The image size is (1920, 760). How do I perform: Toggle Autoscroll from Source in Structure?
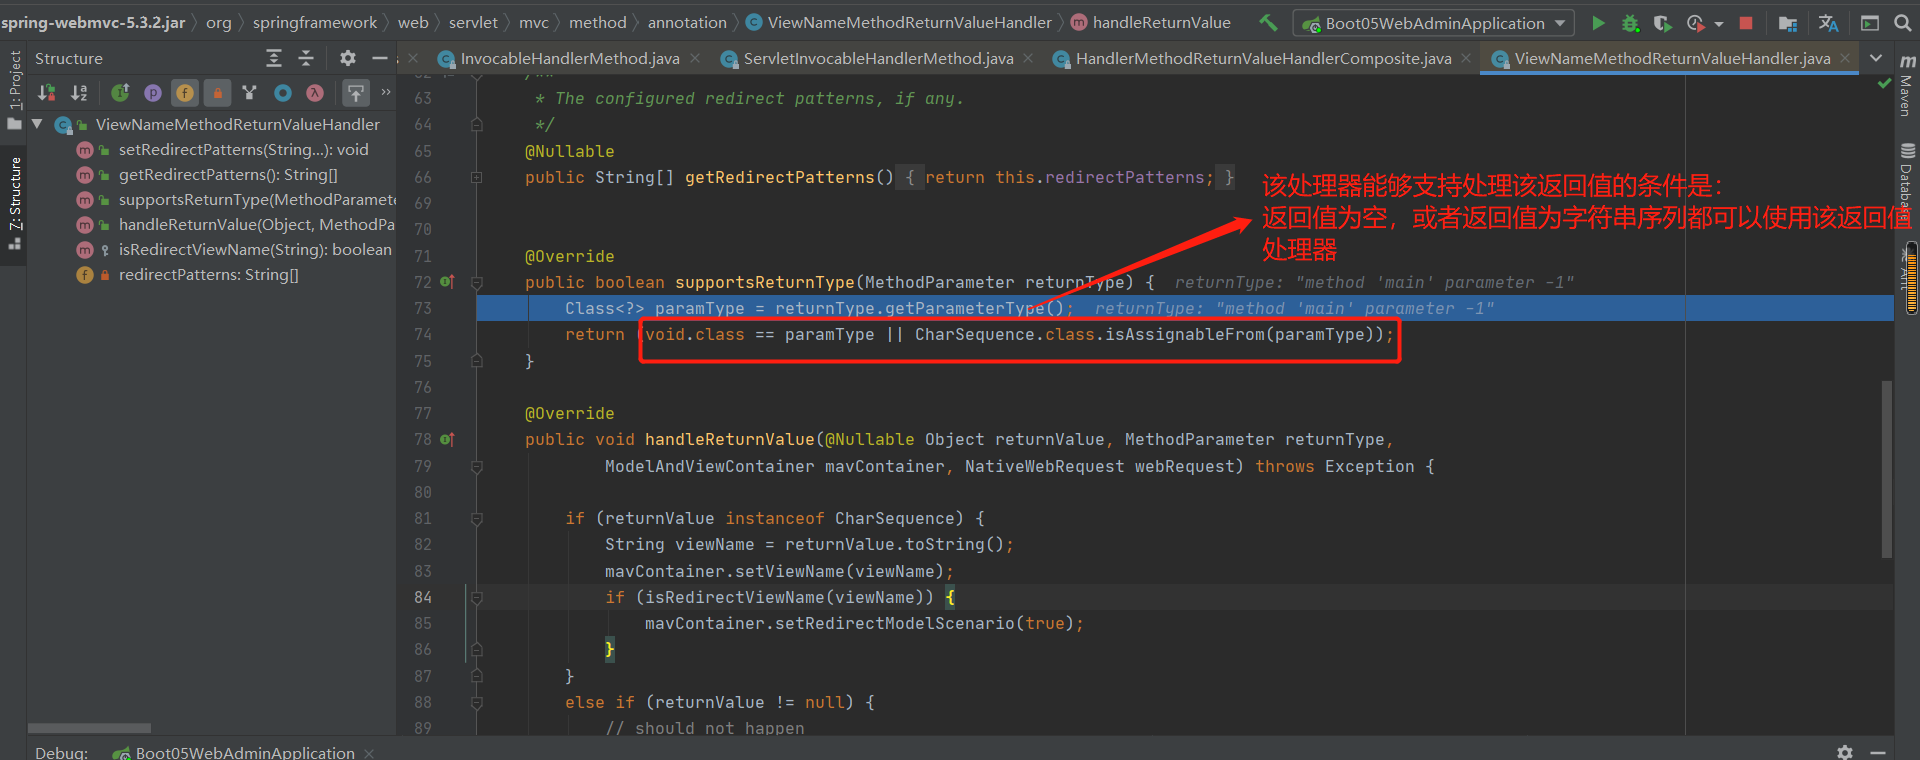(x=355, y=93)
